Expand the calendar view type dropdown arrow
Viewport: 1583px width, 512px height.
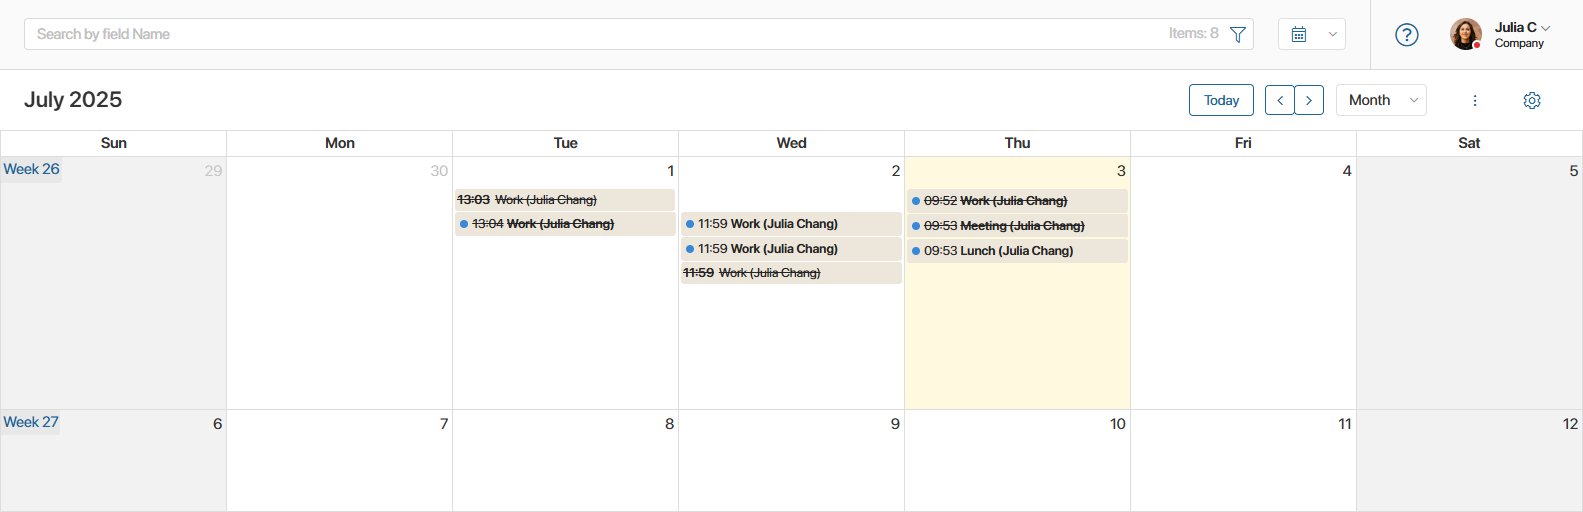(x=1332, y=34)
